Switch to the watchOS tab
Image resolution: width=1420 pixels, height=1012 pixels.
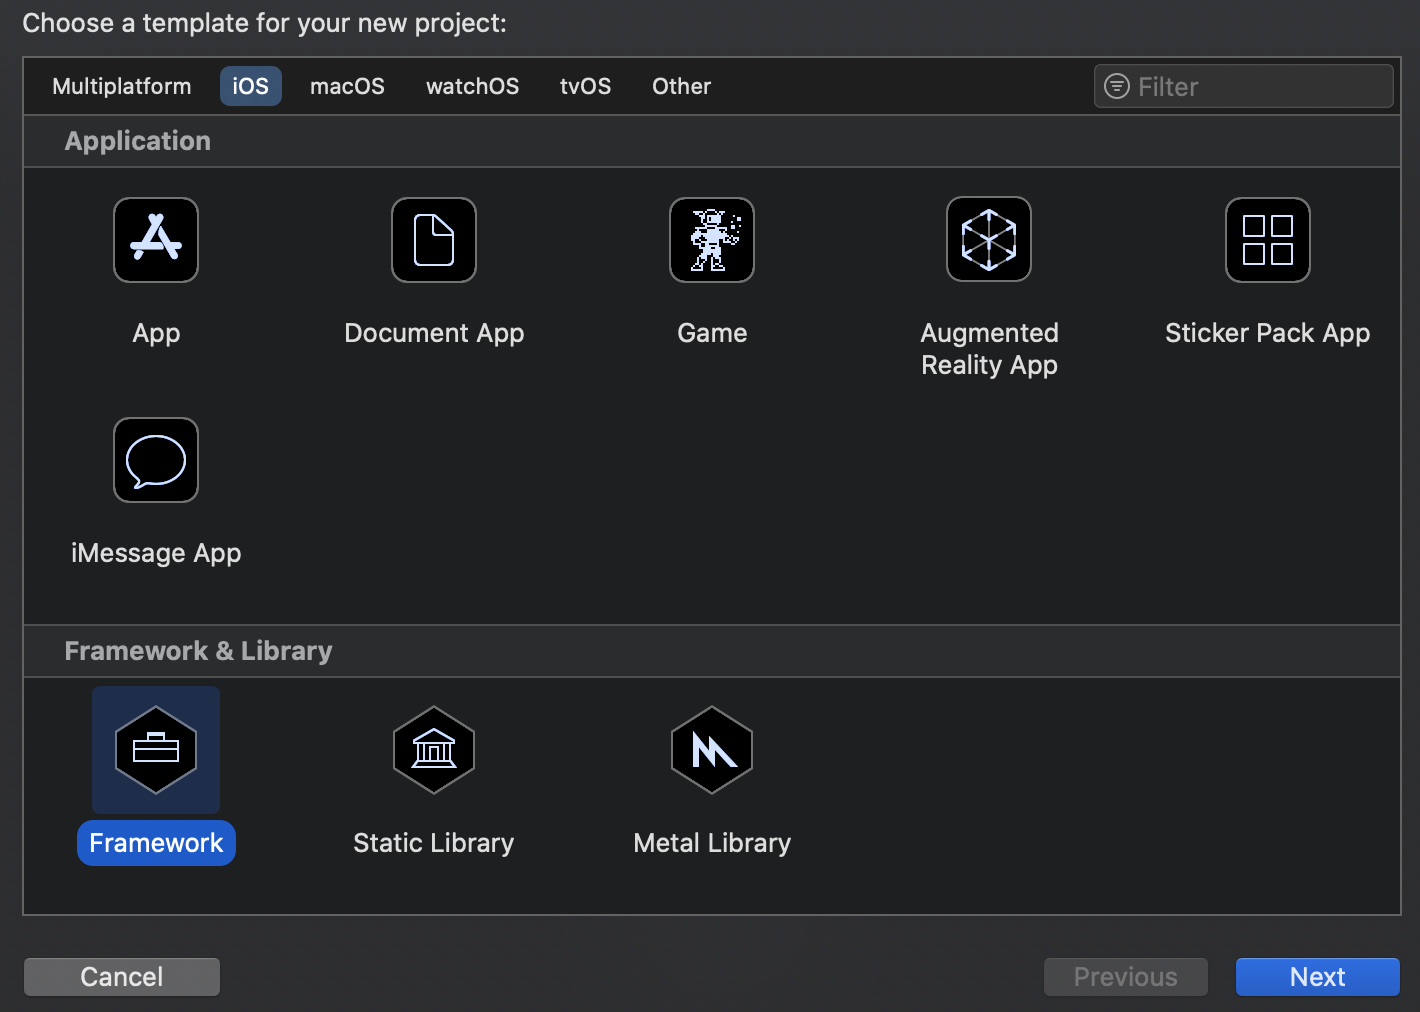click(x=473, y=86)
